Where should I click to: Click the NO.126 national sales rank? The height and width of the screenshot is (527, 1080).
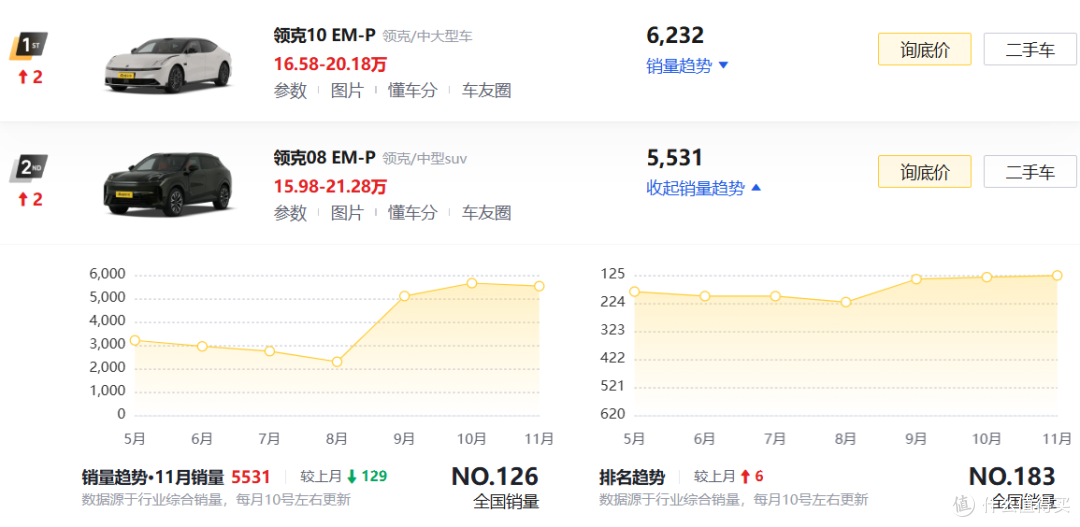(x=495, y=476)
